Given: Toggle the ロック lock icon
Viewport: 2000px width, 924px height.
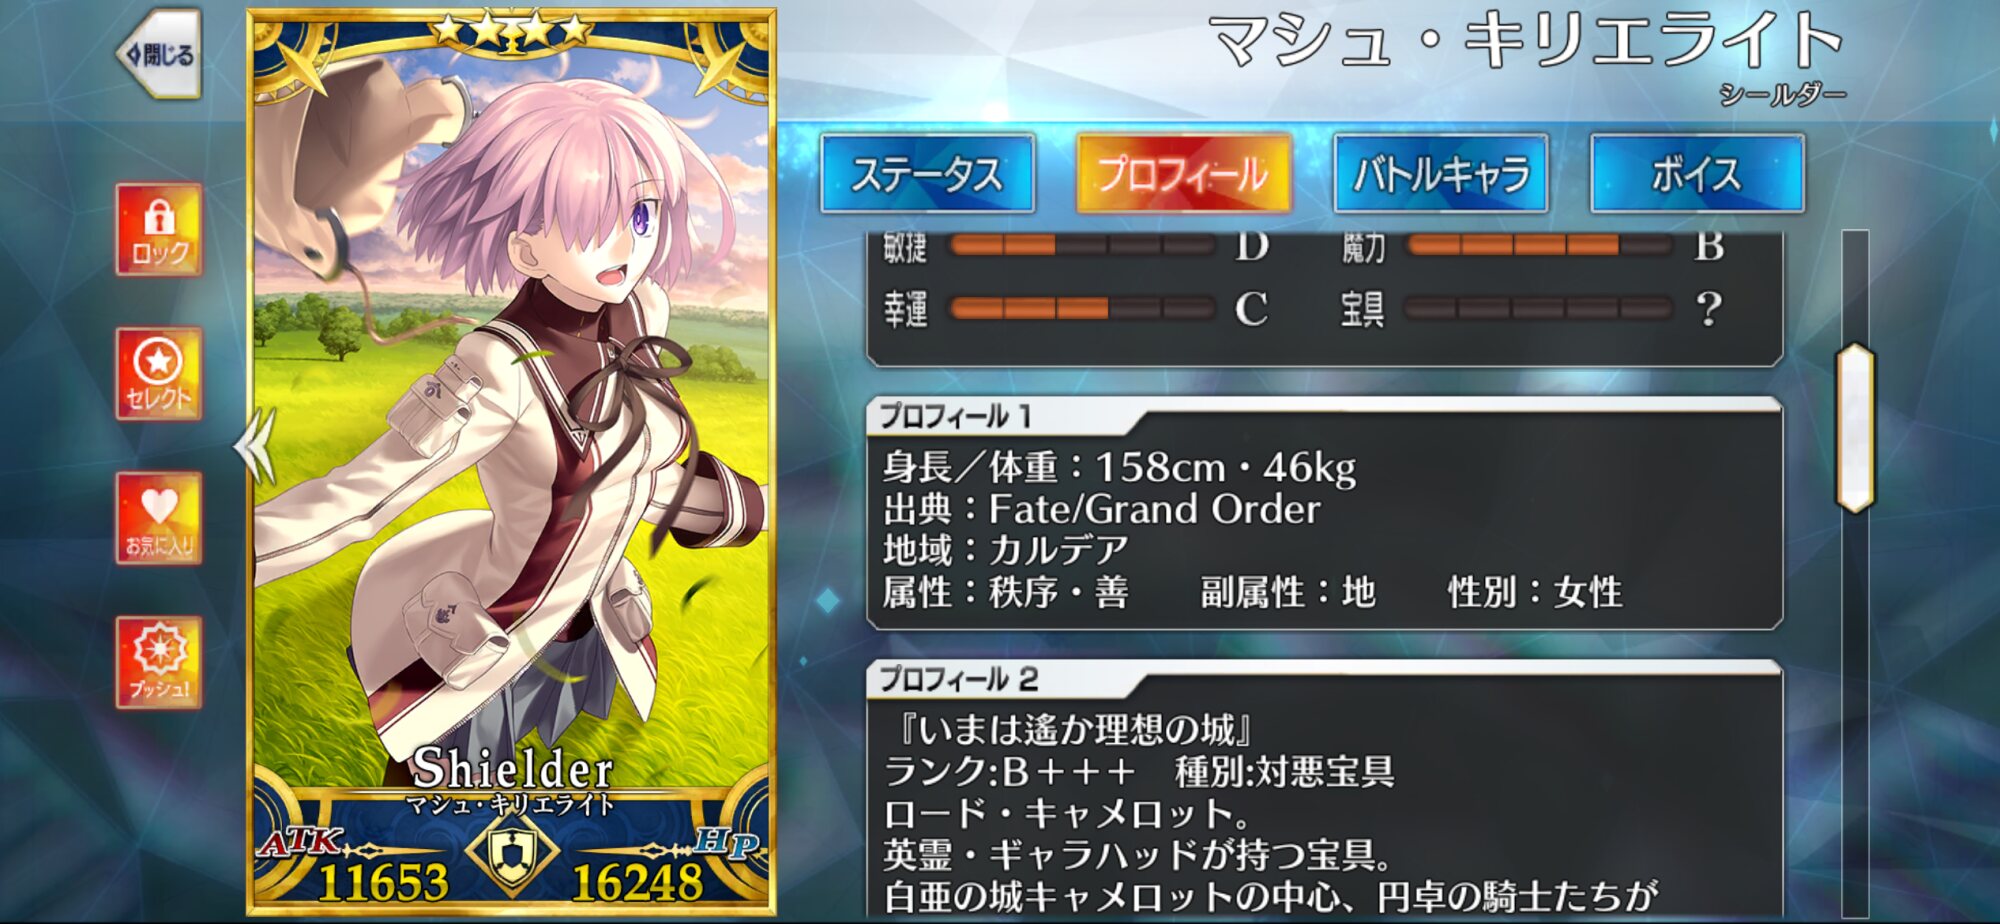Looking at the screenshot, I should [x=159, y=230].
